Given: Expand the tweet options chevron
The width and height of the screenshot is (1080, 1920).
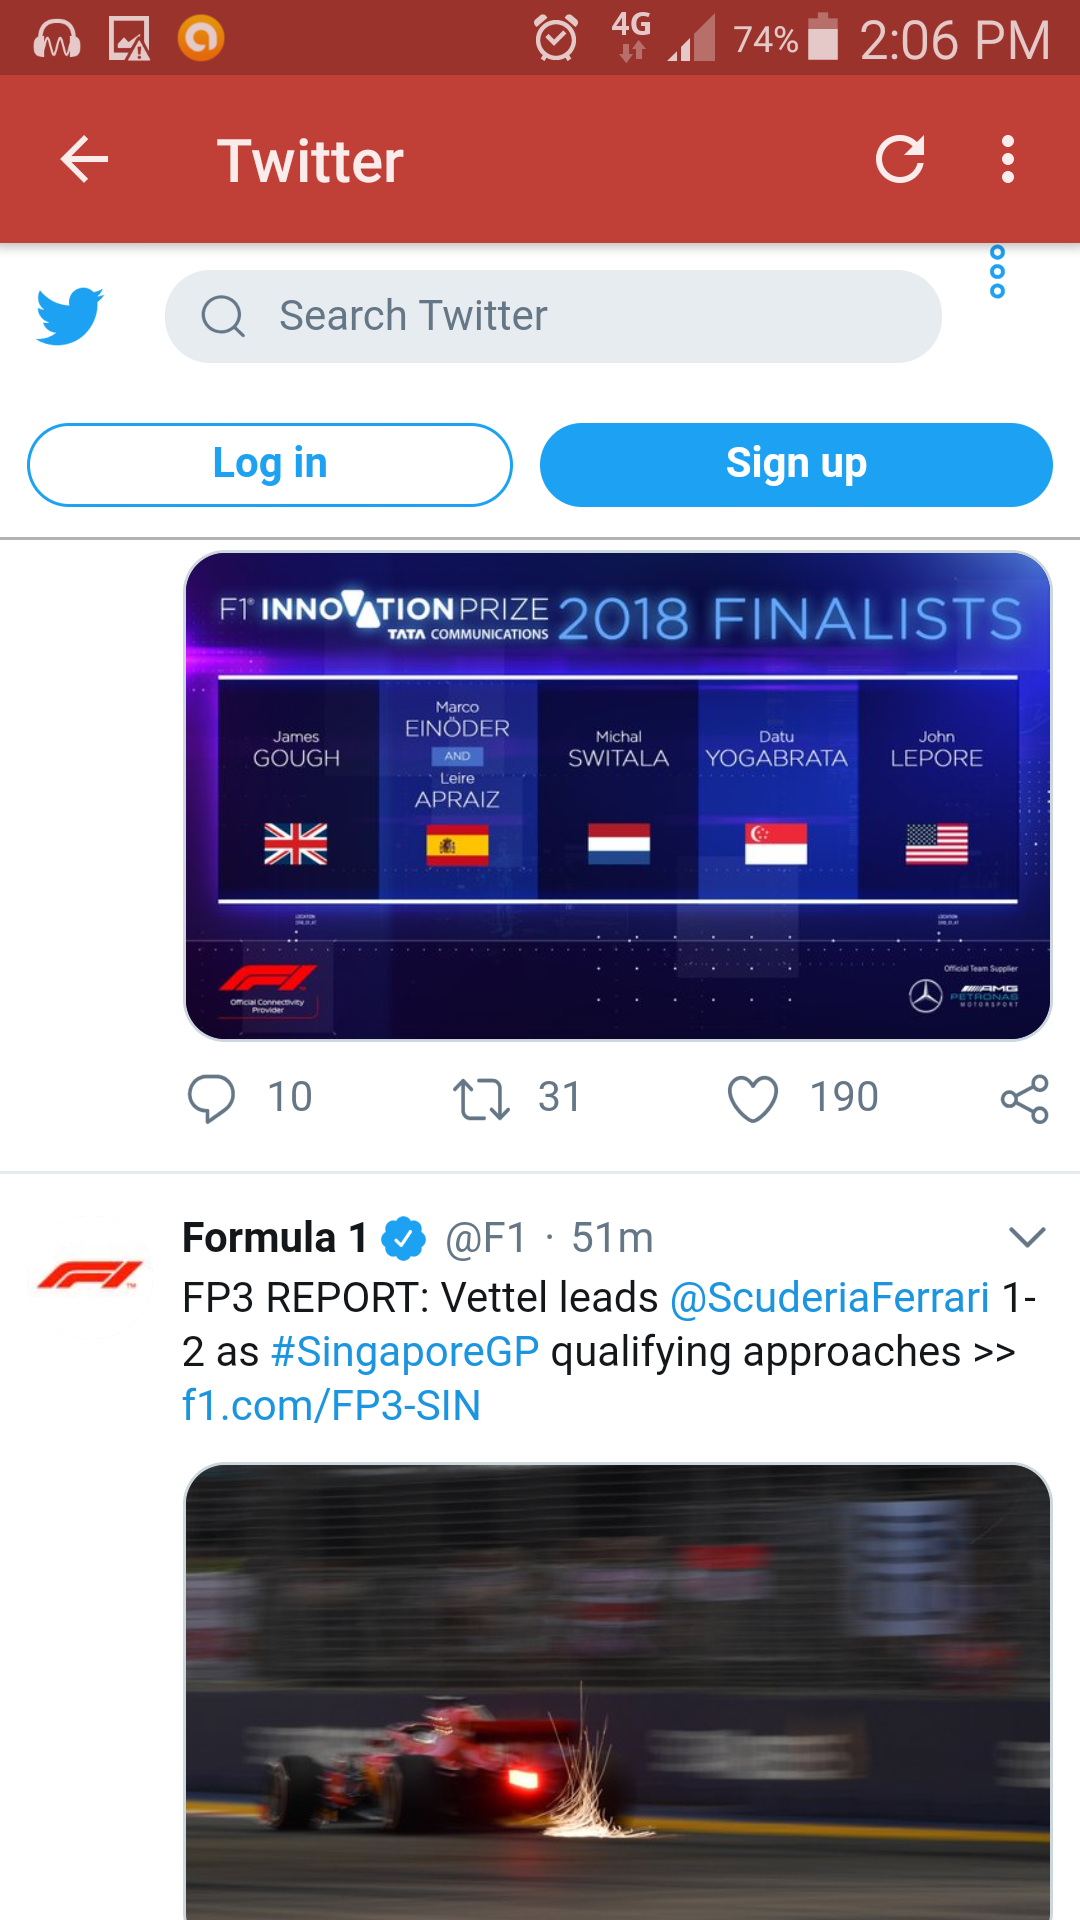Looking at the screenshot, I should coord(1027,1237).
